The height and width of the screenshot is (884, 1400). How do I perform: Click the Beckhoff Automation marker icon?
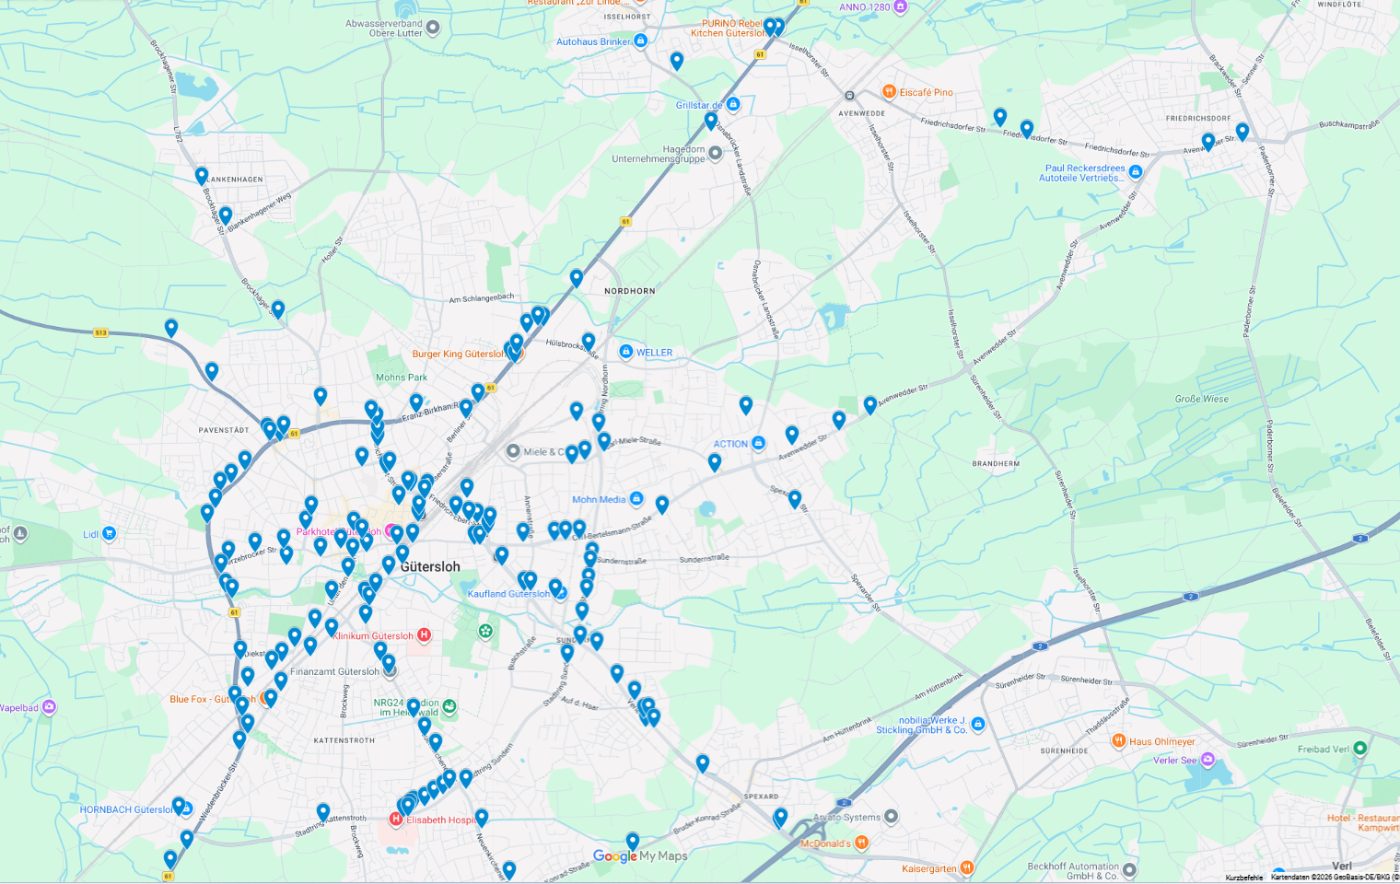pos(1129,870)
